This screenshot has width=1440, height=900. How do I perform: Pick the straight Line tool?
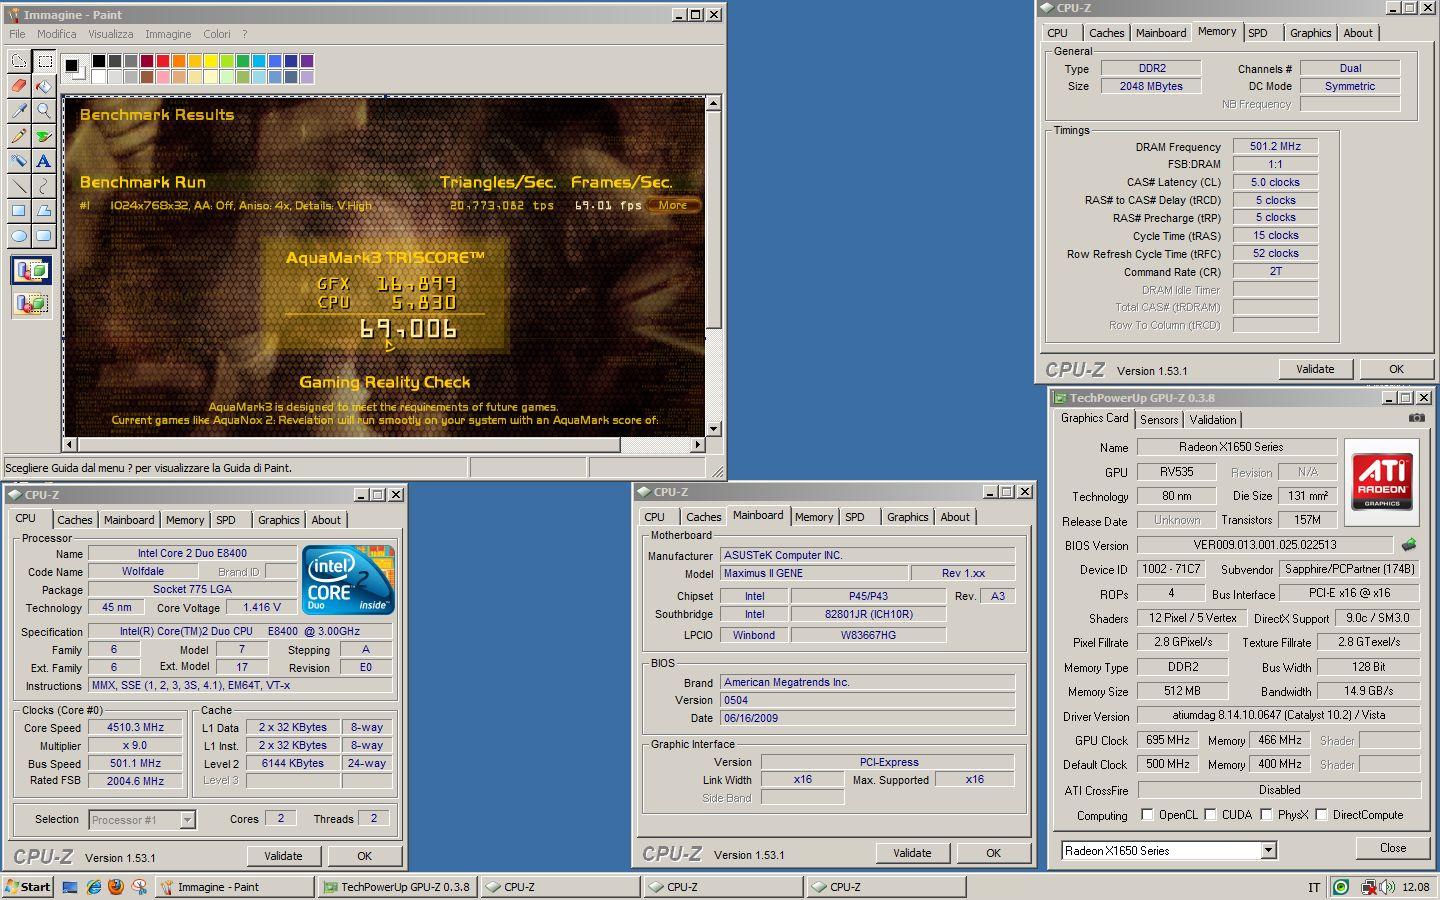(19, 186)
